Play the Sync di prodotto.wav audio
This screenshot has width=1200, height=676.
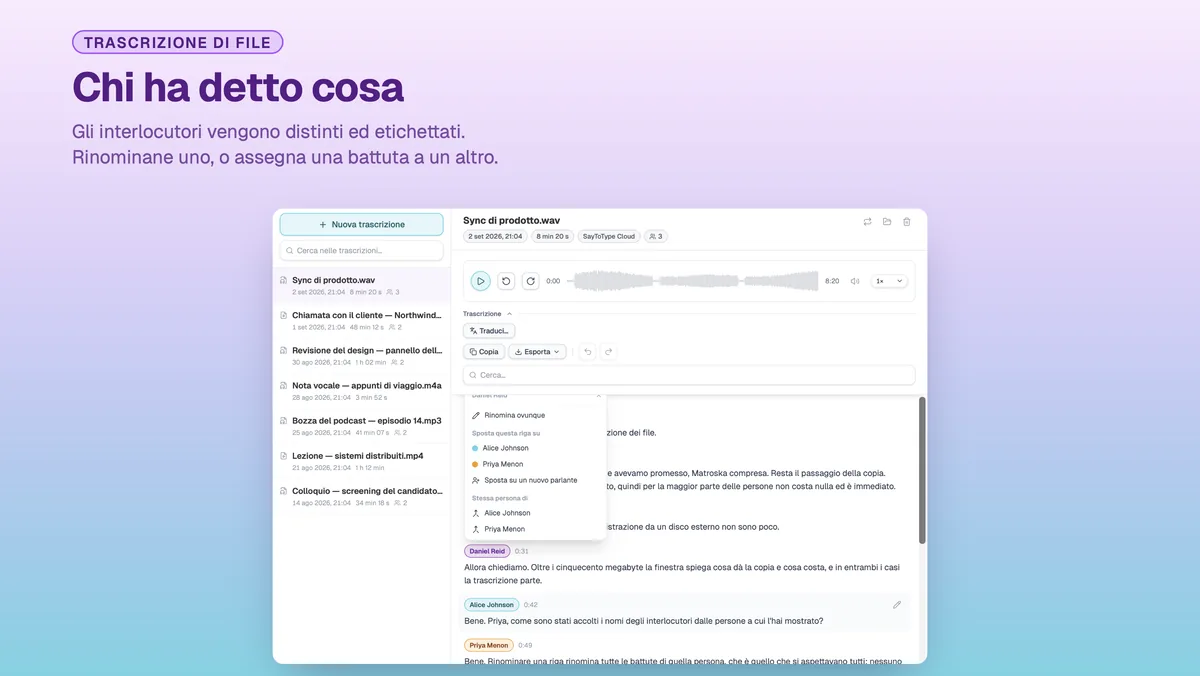(480, 281)
